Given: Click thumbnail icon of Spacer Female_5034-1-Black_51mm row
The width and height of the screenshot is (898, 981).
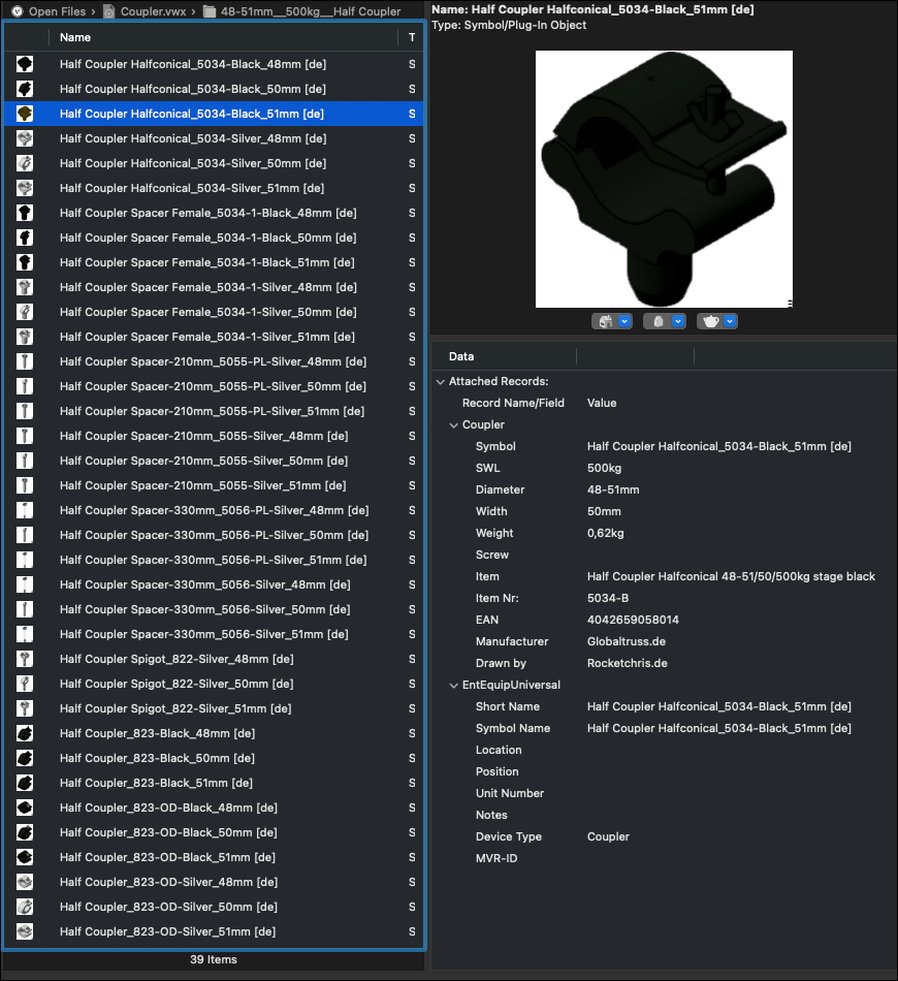Looking at the screenshot, I should pyautogui.click(x=24, y=262).
